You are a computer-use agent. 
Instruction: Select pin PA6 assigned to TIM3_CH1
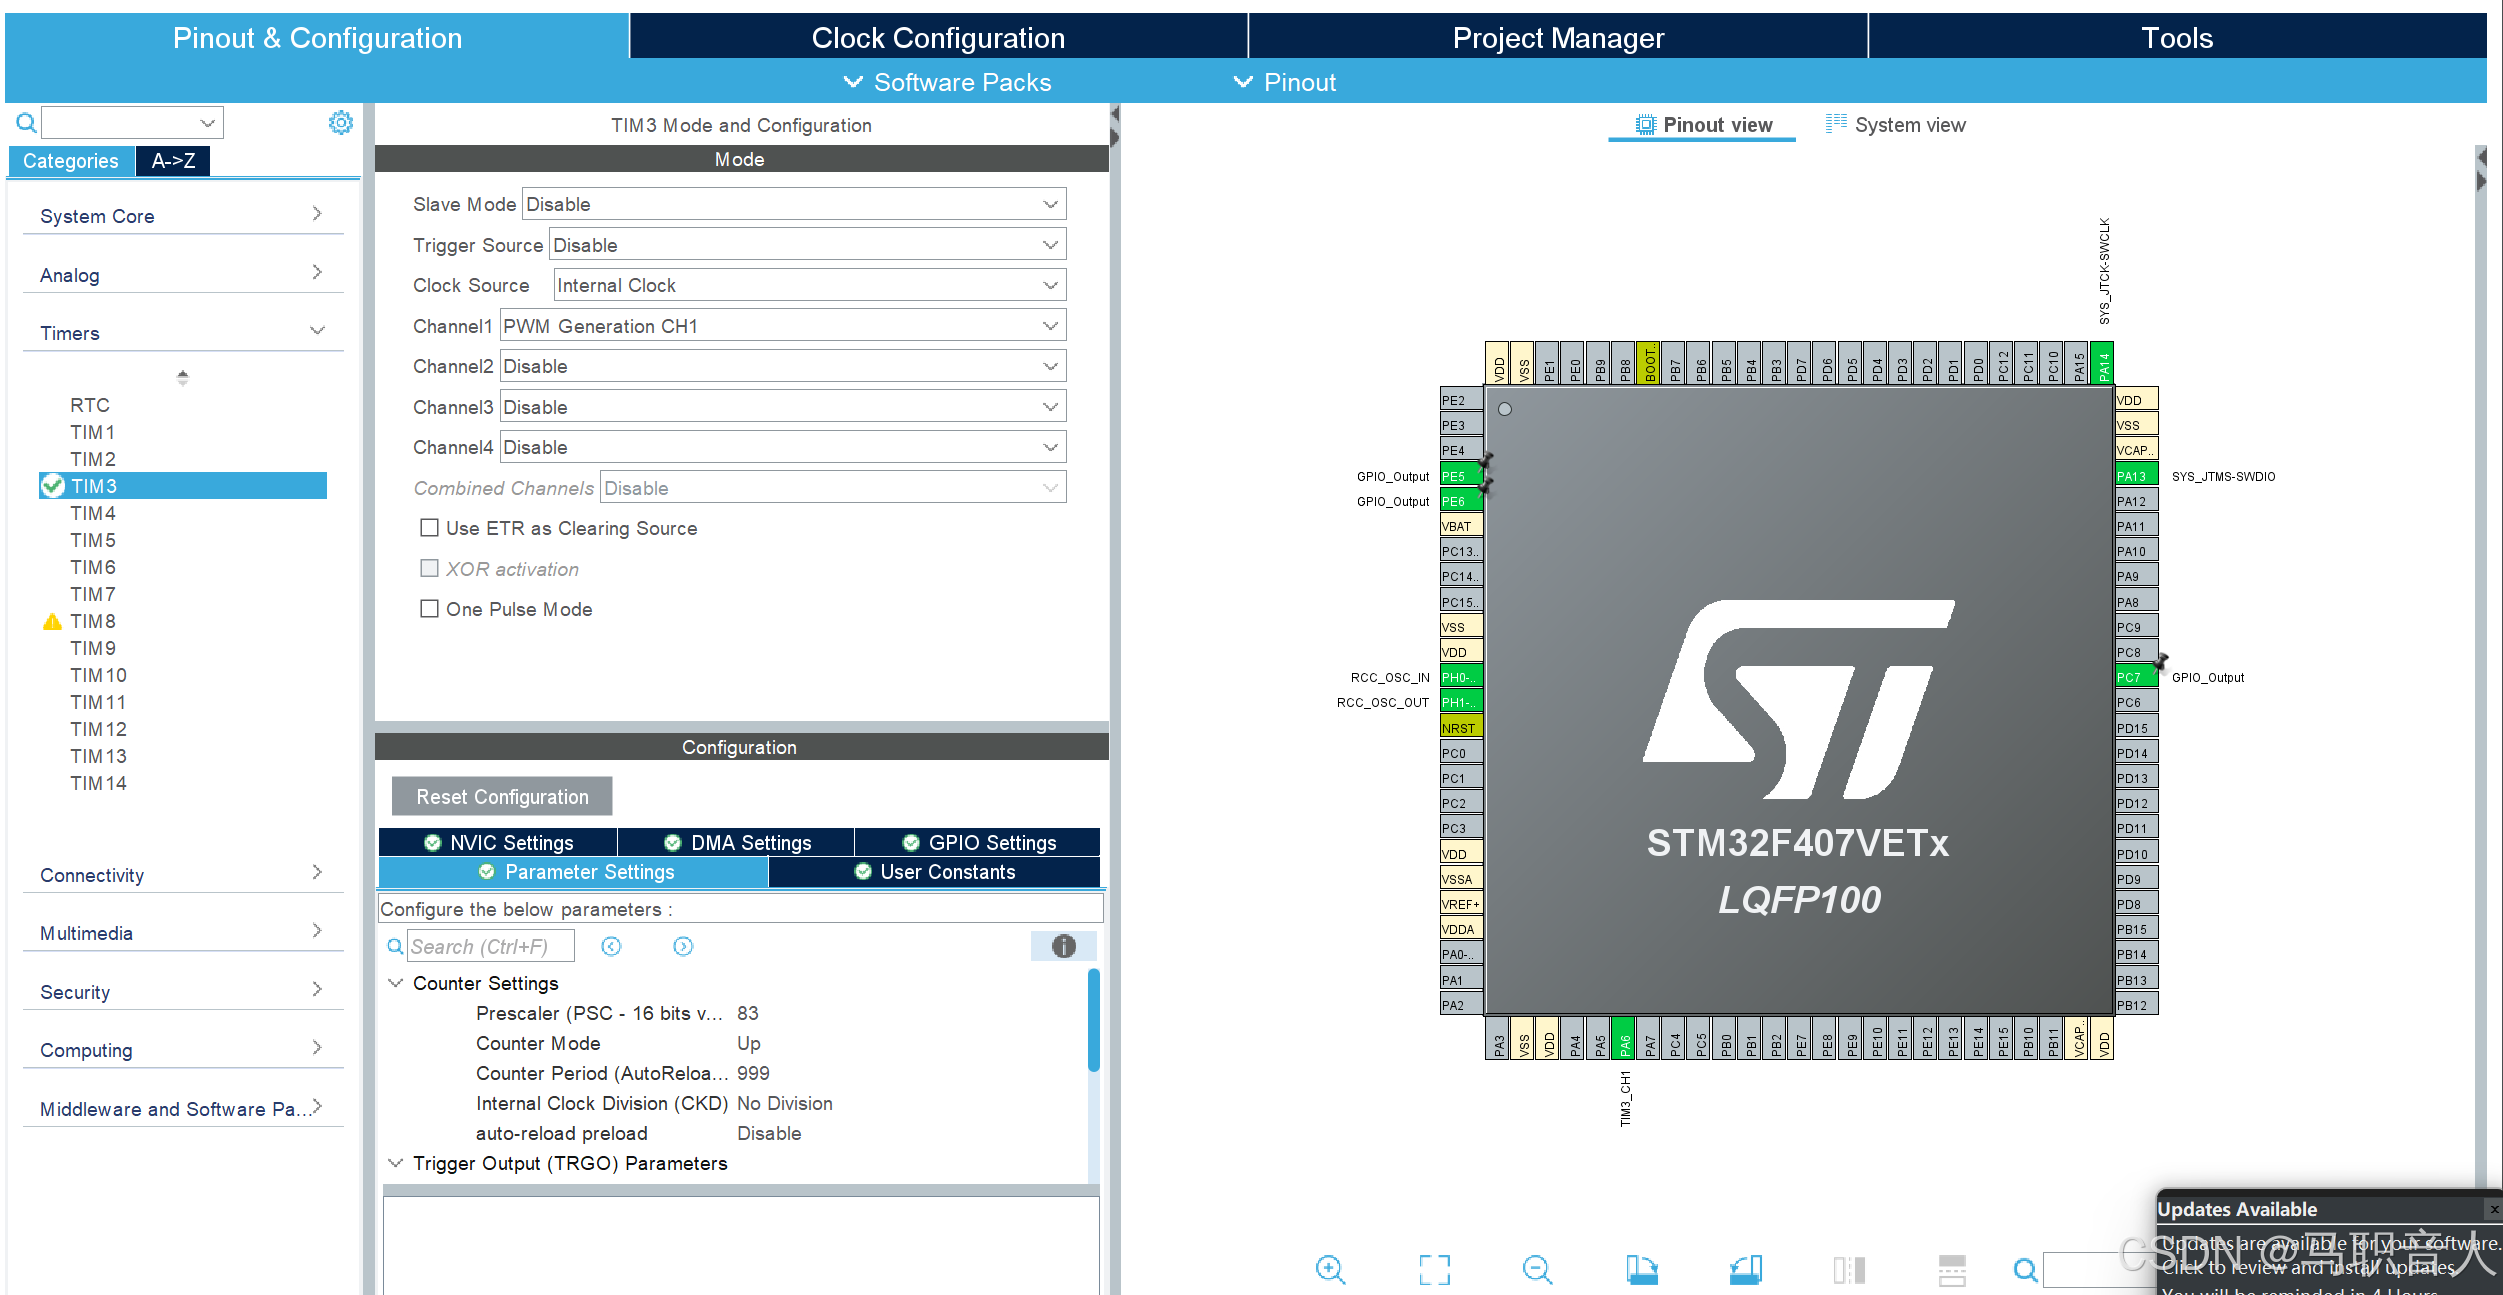(x=1624, y=1038)
